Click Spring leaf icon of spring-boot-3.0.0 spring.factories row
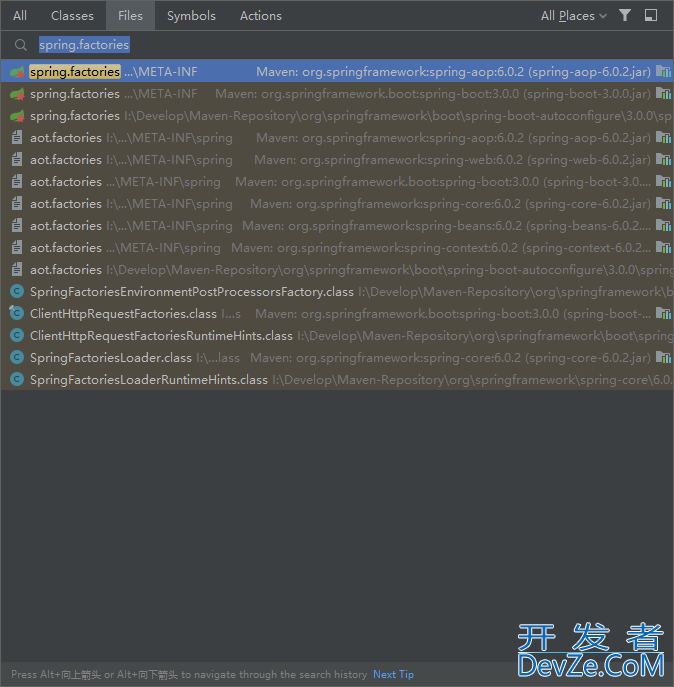674x687 pixels. coord(17,93)
